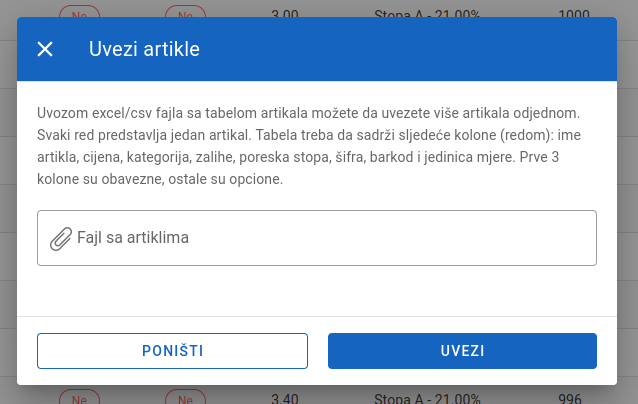Image resolution: width=638 pixels, height=404 pixels.
Task: Click the second 'Ne' chip above the dialog
Action: 185,12
